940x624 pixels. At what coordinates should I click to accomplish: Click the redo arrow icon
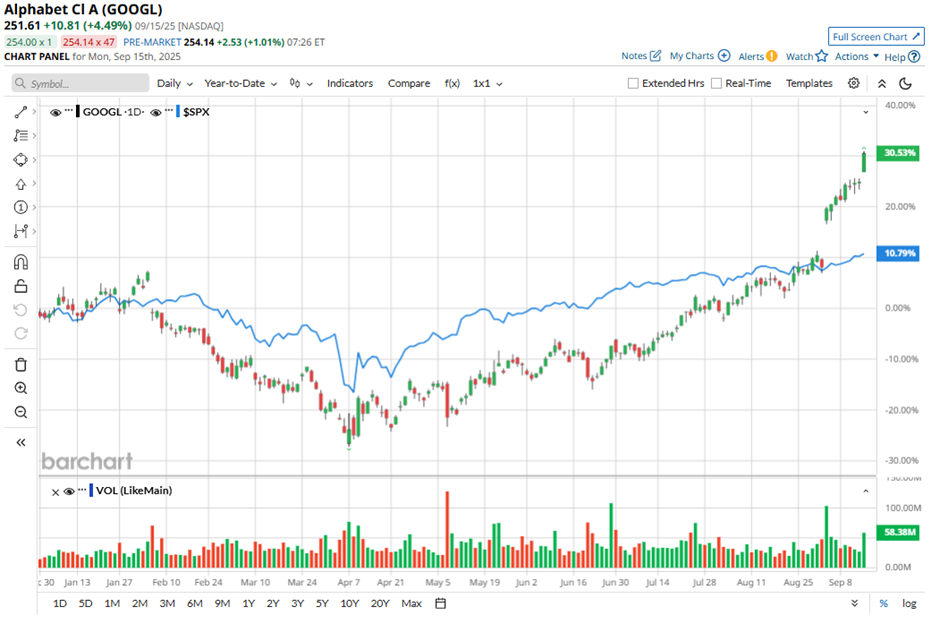[20, 333]
